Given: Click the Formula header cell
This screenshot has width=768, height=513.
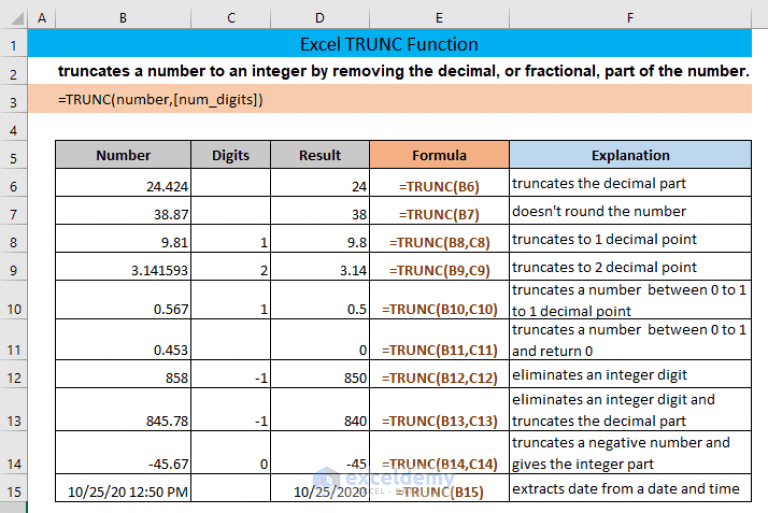Looking at the screenshot, I should [x=439, y=155].
